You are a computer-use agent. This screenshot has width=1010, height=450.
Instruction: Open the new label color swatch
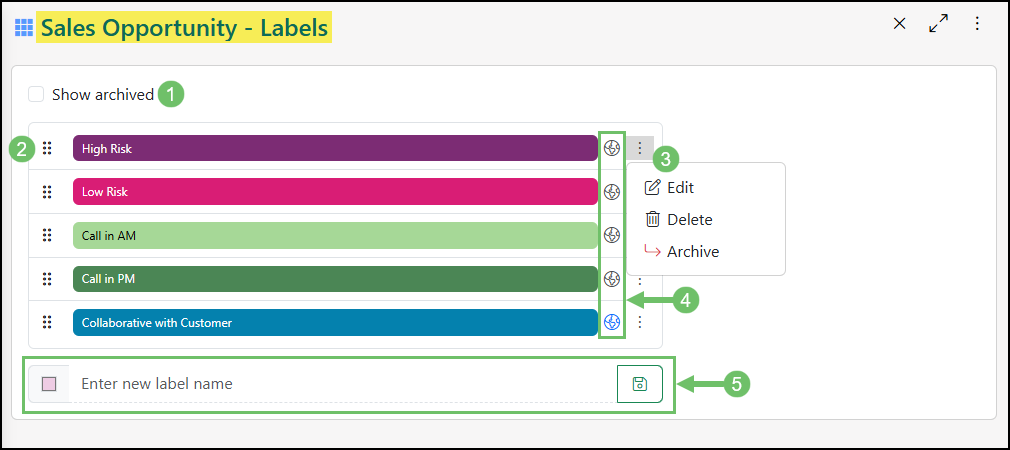(x=49, y=384)
